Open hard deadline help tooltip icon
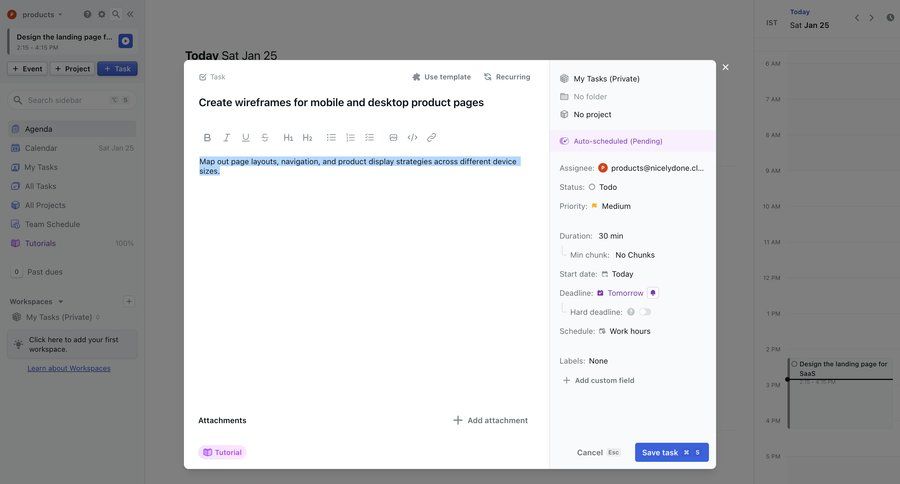The width and height of the screenshot is (900, 484). 630,312
